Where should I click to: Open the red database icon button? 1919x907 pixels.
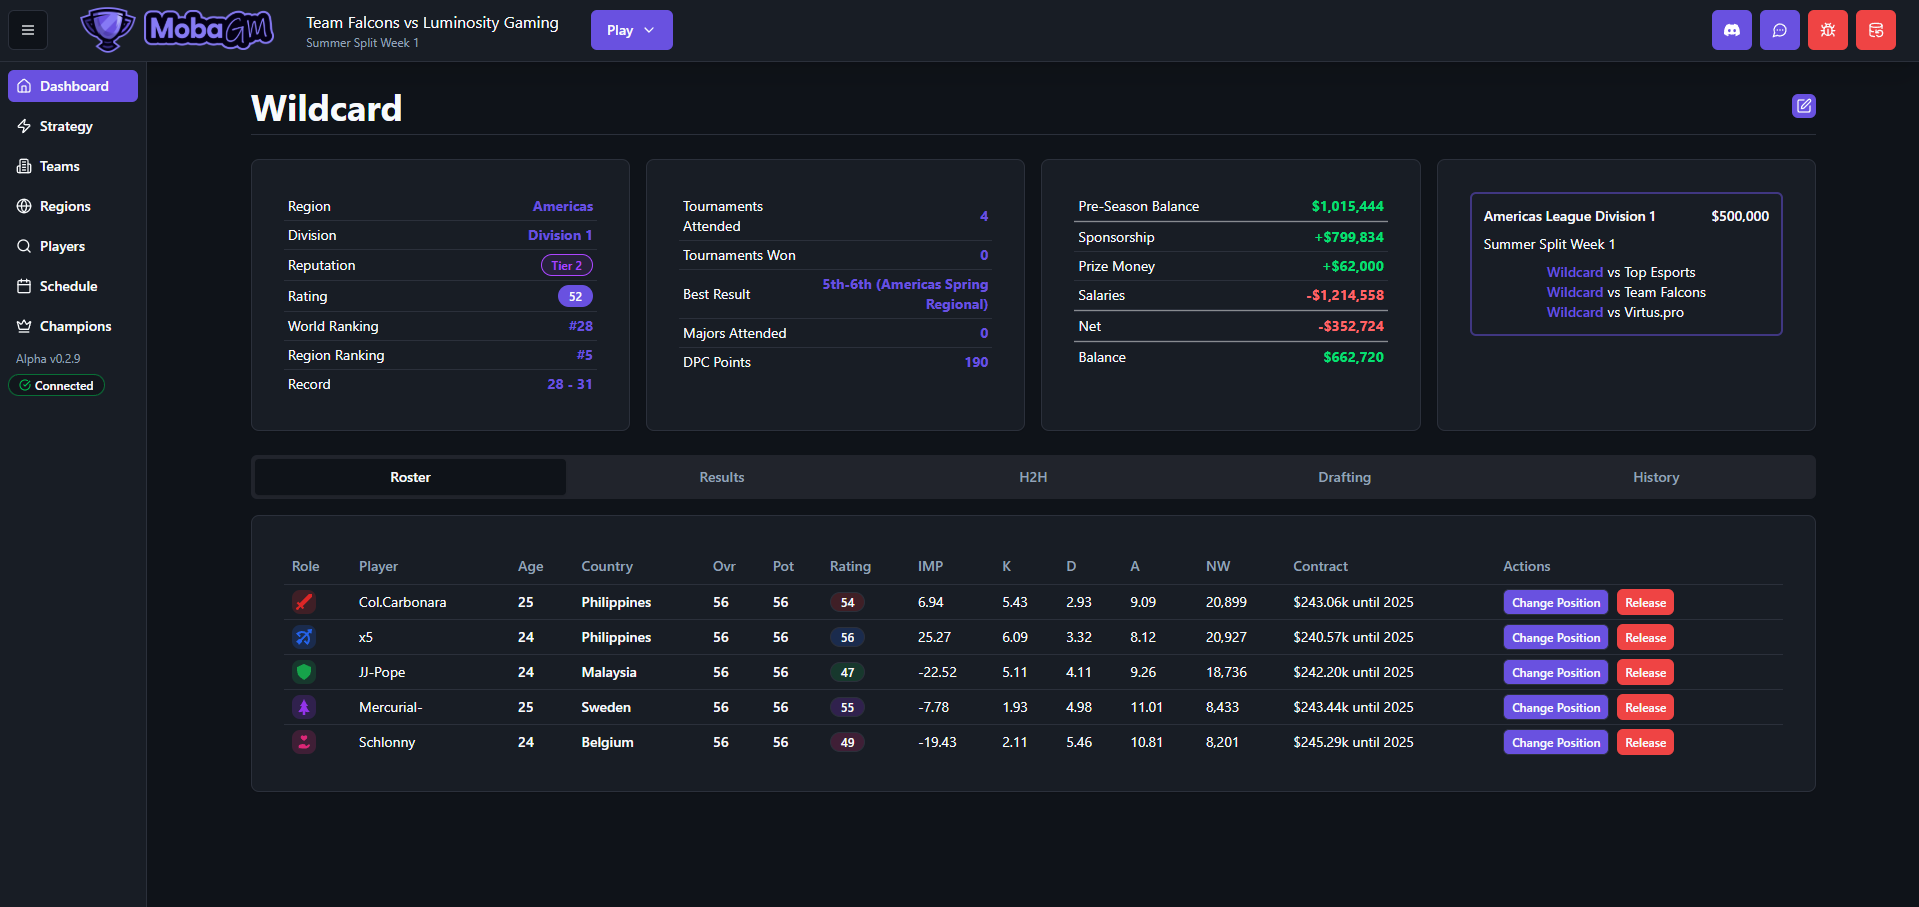(1875, 30)
